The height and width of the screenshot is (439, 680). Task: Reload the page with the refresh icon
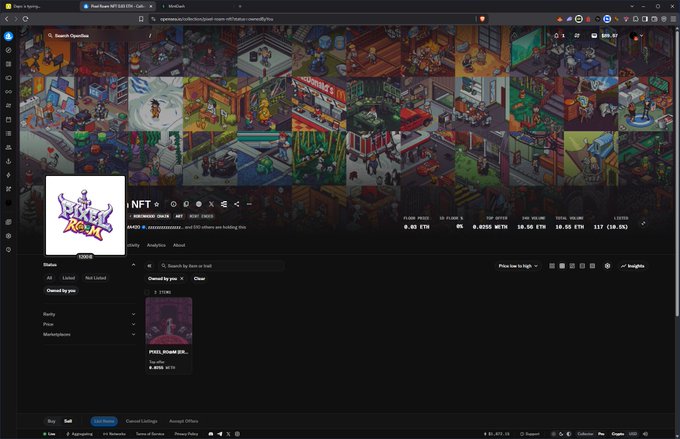click(x=26, y=19)
